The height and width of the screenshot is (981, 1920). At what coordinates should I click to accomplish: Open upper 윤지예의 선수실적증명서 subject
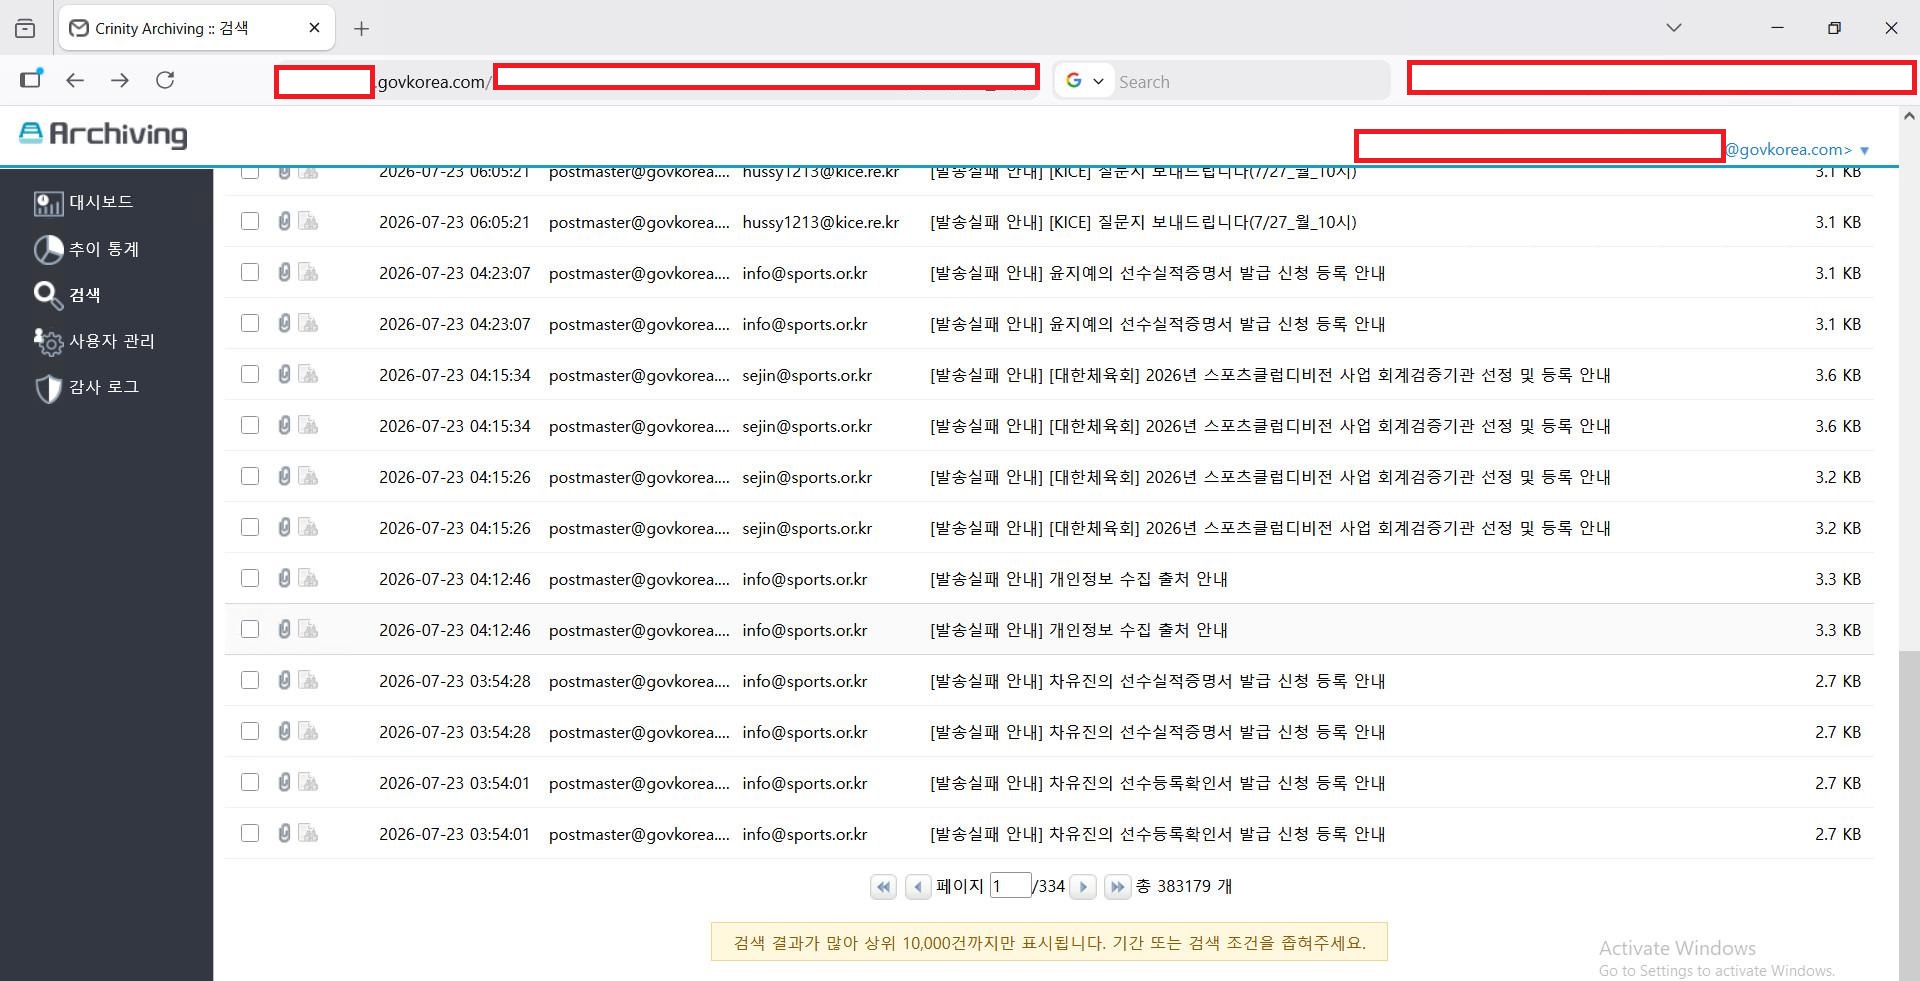(x=1157, y=273)
